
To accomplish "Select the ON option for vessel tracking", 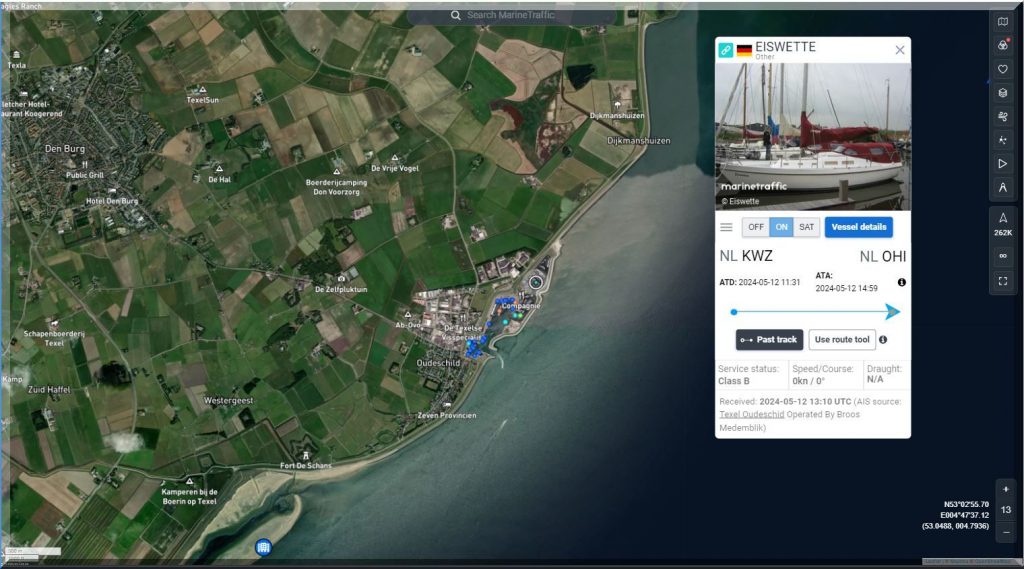I will (781, 227).
